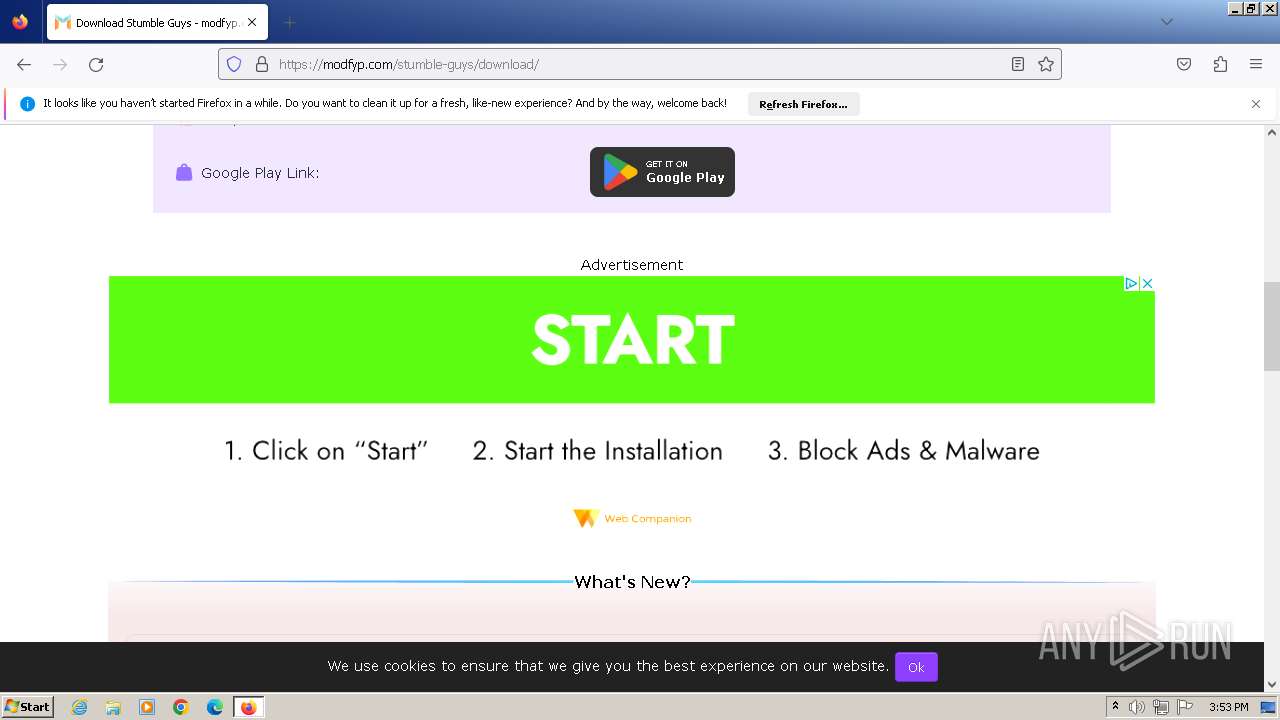Open Action Center flag icon
This screenshot has width=1280, height=720.
1185,707
